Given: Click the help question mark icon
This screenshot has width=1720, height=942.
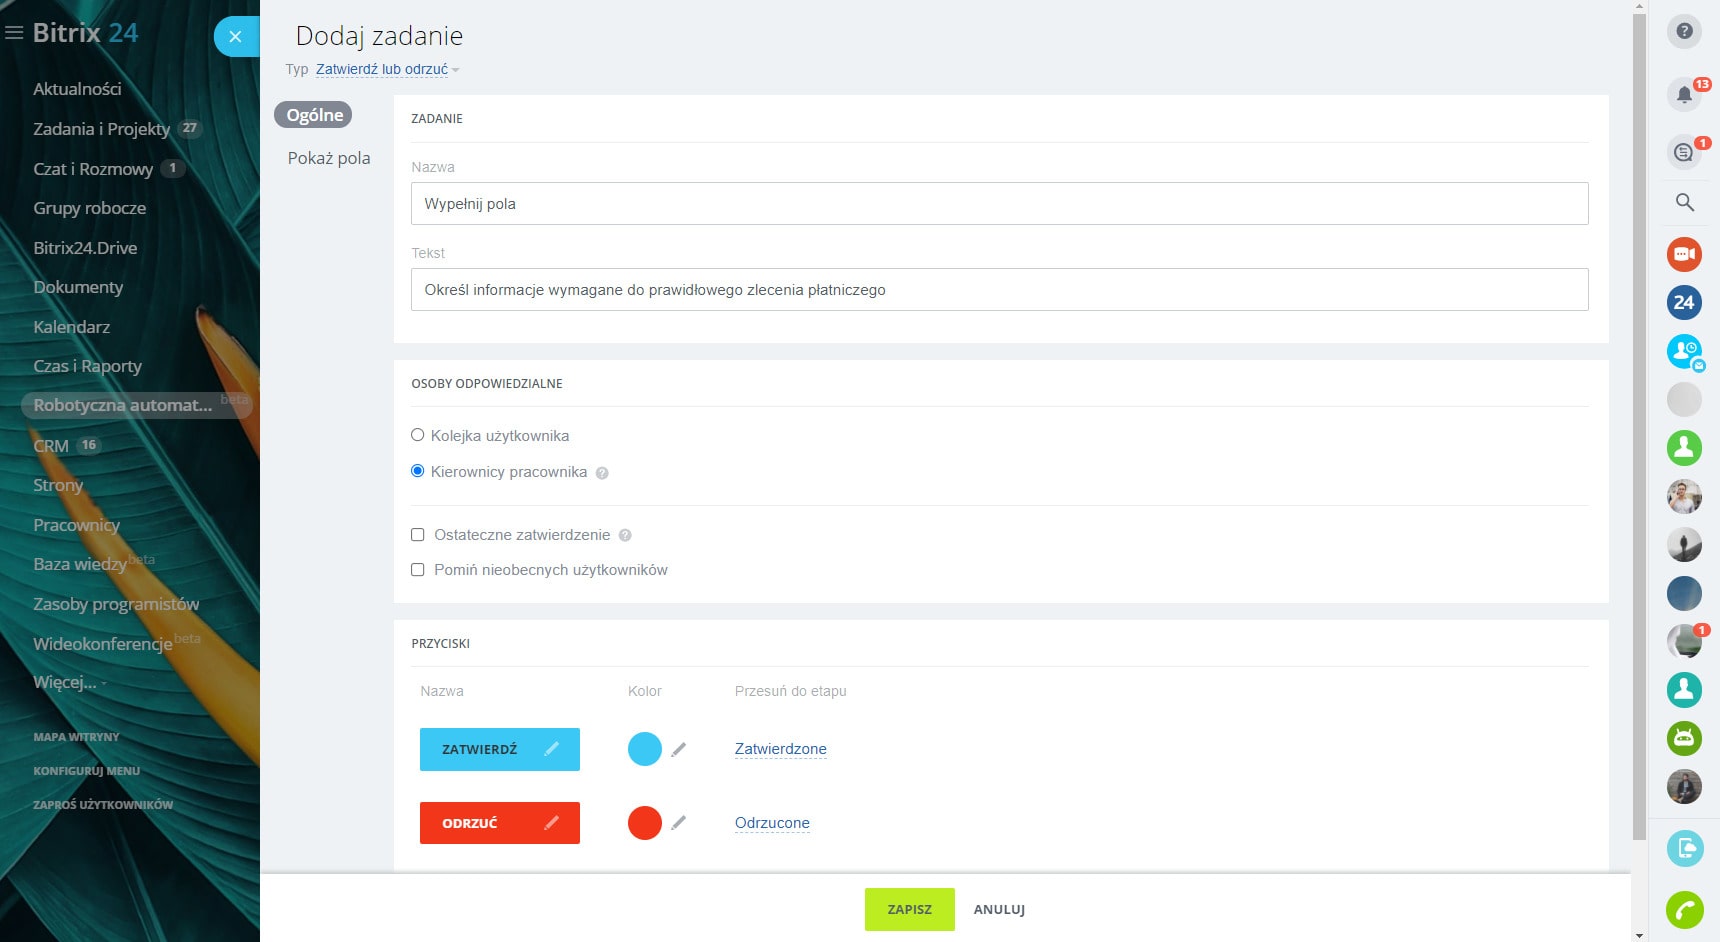Looking at the screenshot, I should 1684,31.
